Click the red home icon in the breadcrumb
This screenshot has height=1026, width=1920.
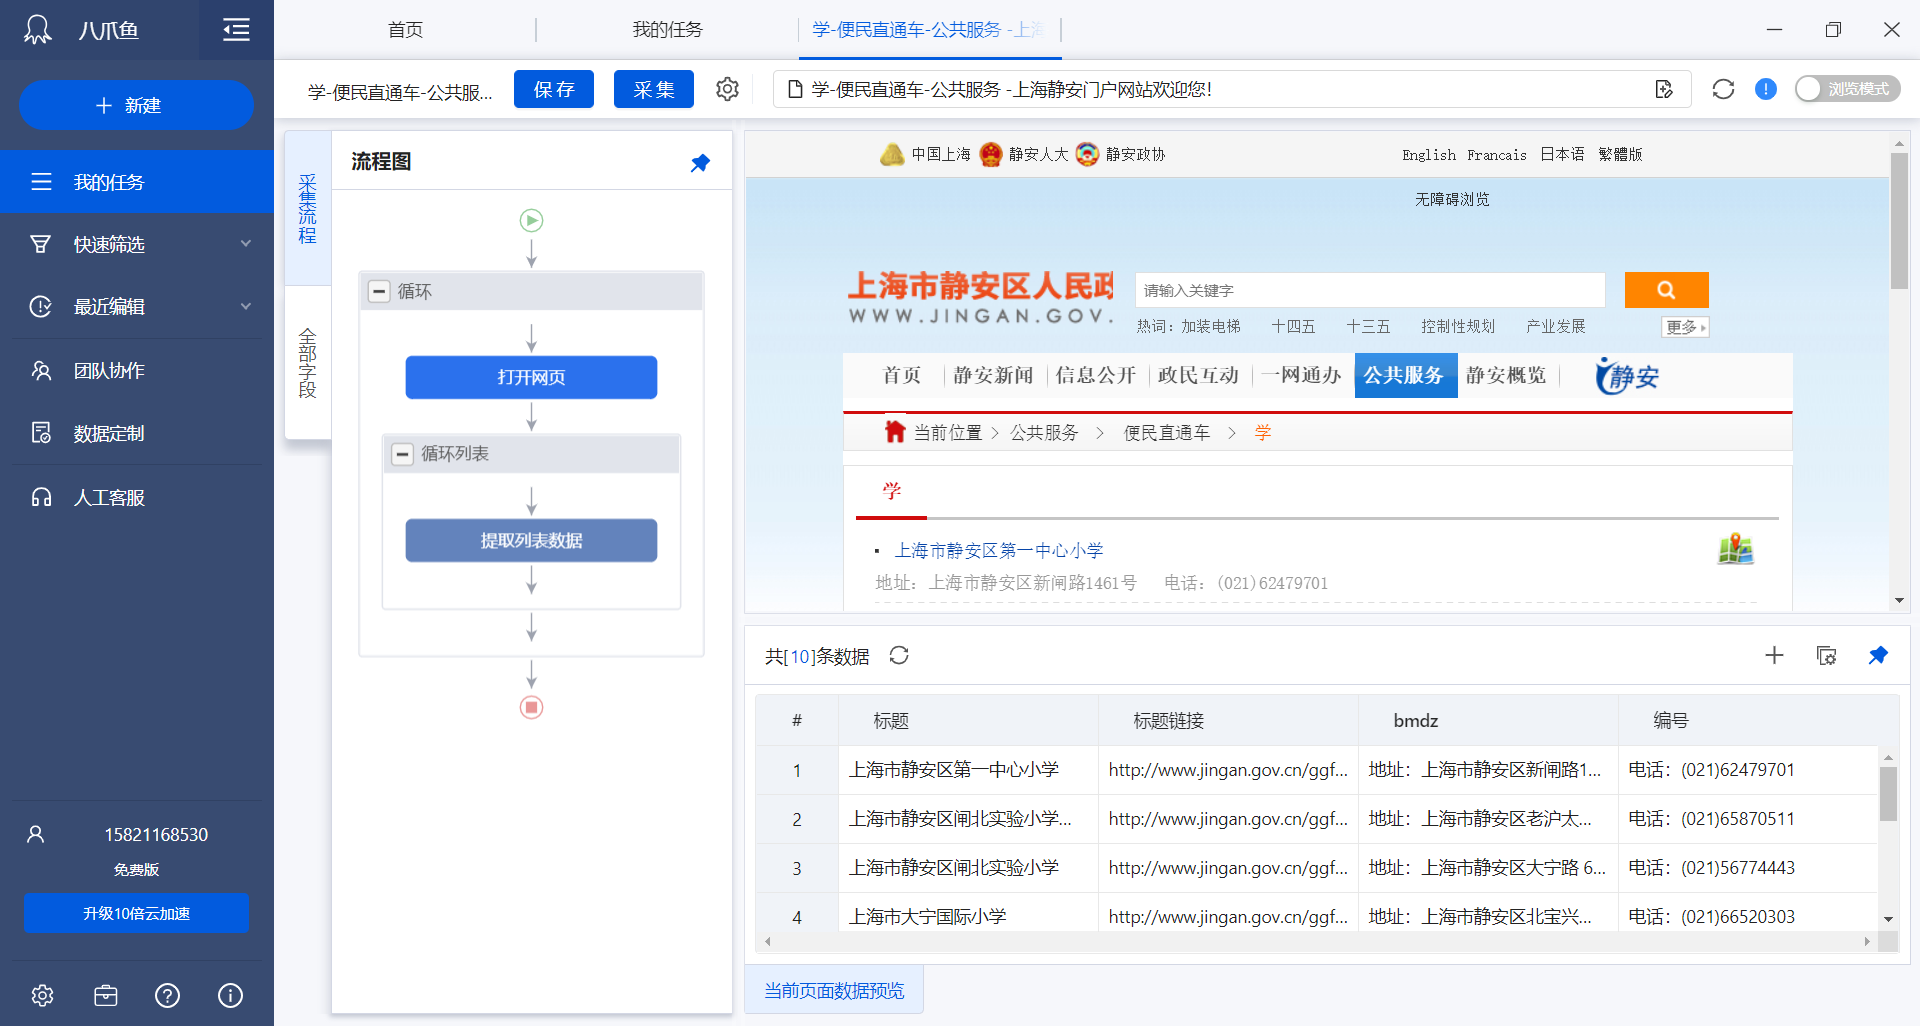[x=894, y=431]
